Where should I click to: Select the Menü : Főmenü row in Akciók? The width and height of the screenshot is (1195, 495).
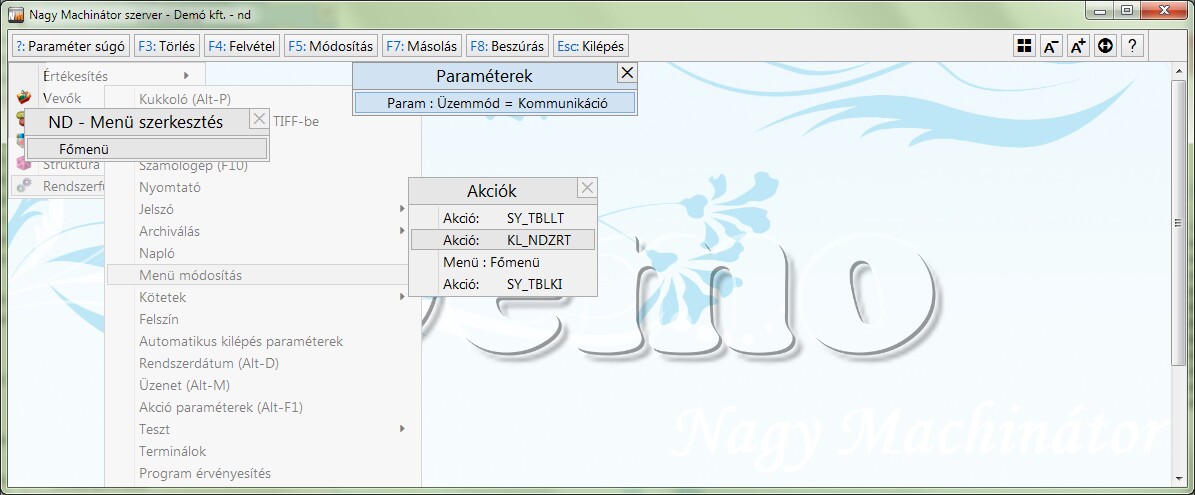click(503, 262)
